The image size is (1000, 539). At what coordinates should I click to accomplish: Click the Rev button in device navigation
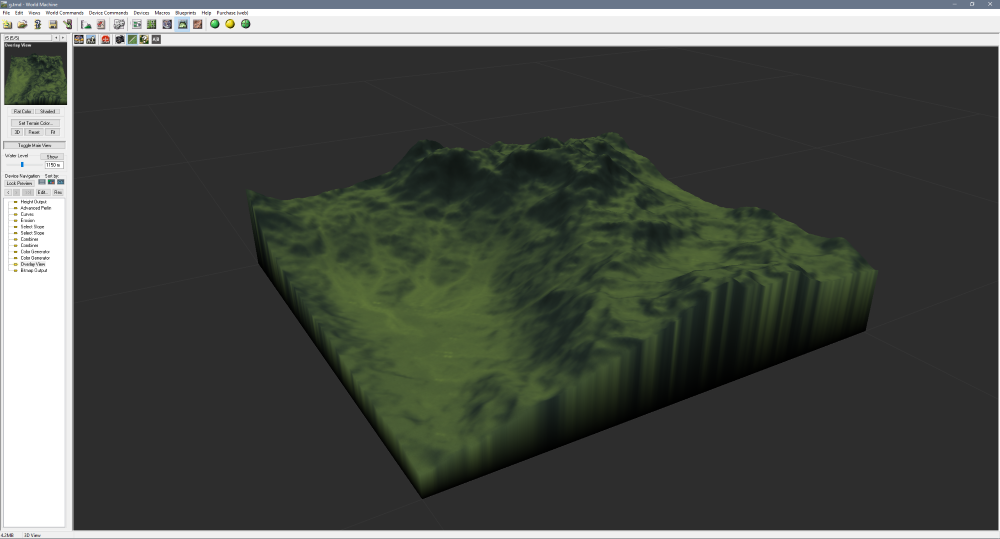pyautogui.click(x=58, y=192)
